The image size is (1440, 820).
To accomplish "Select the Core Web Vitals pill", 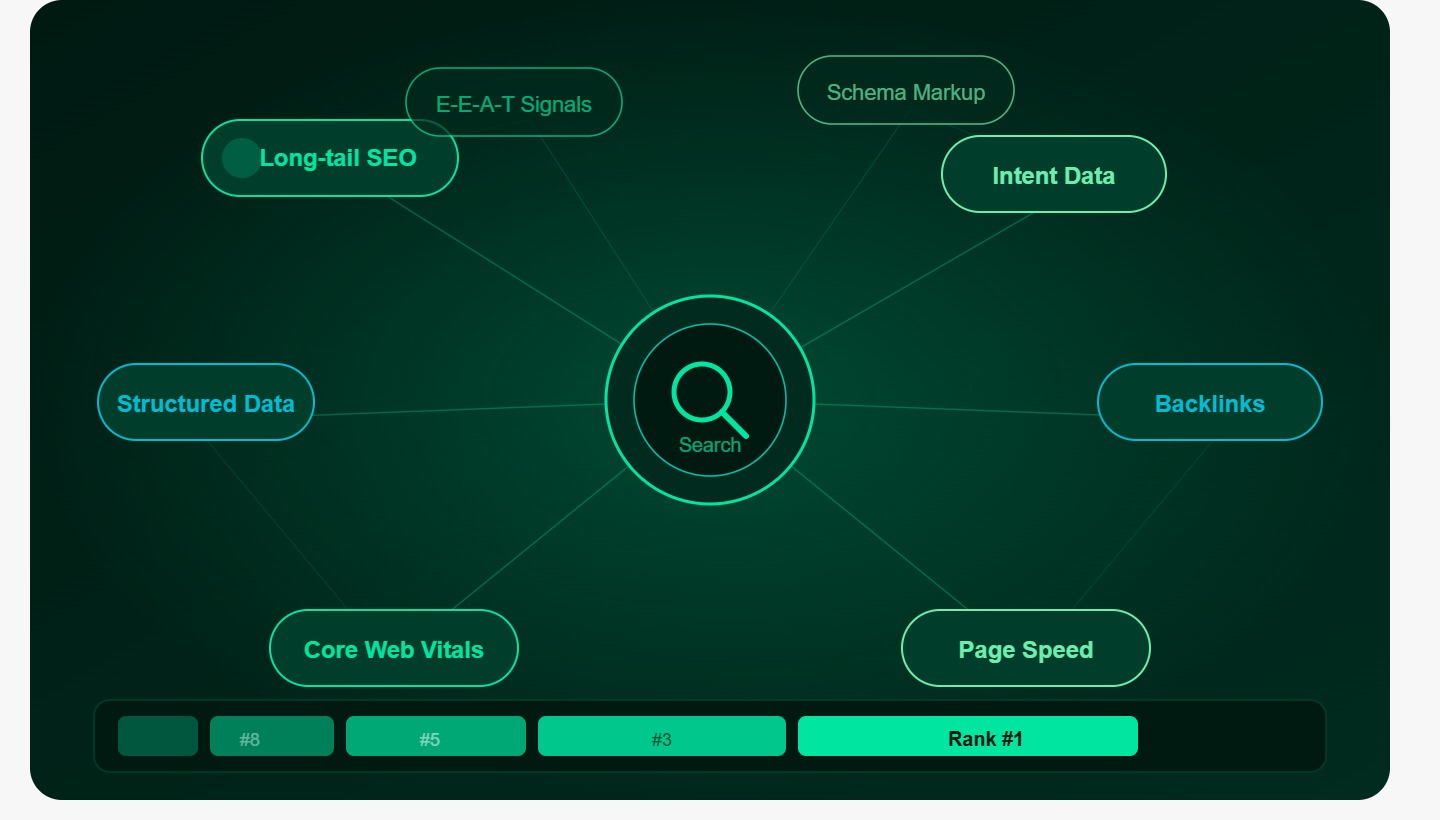I will tap(394, 648).
